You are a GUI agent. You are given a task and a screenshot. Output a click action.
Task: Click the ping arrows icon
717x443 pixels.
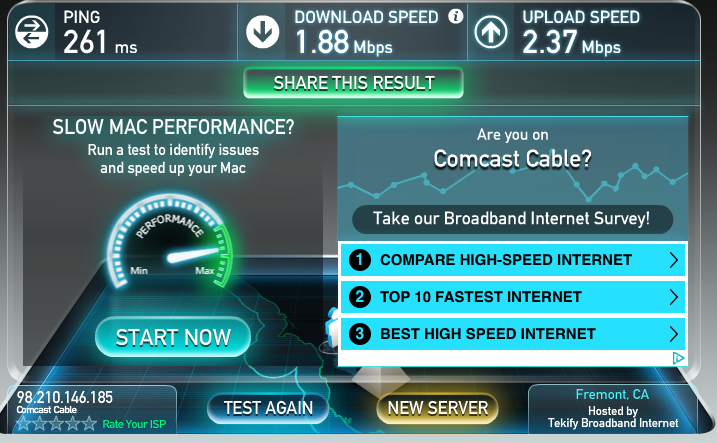(x=32, y=32)
